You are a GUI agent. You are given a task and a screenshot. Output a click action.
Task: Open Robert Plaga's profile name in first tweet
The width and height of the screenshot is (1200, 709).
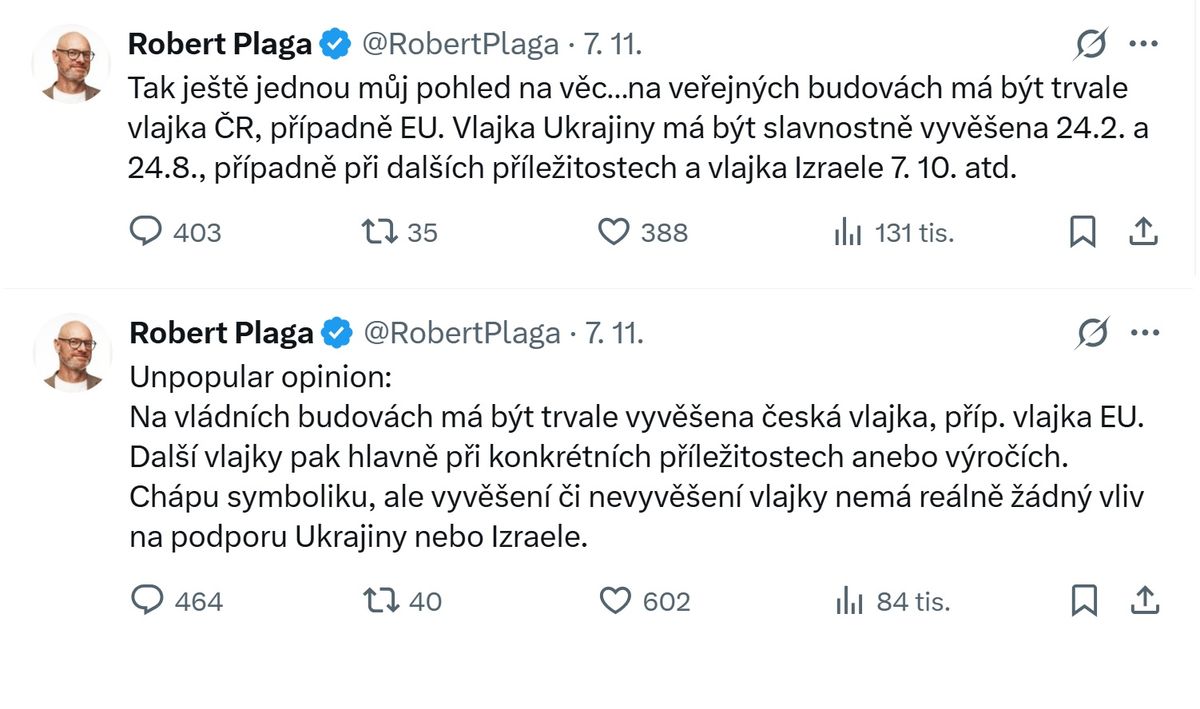tap(220, 44)
